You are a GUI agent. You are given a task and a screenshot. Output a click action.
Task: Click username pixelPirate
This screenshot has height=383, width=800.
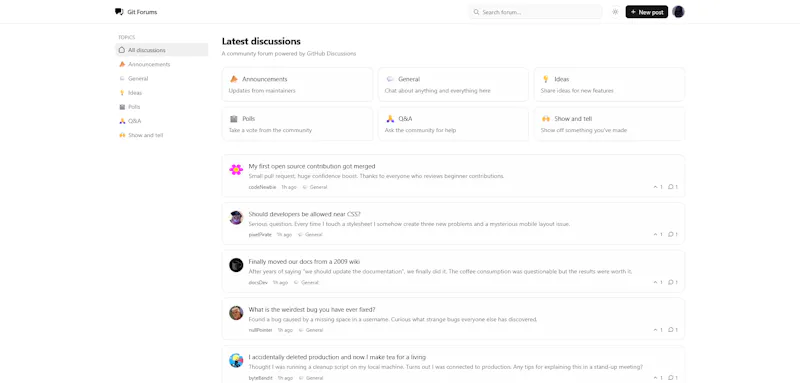(260, 235)
